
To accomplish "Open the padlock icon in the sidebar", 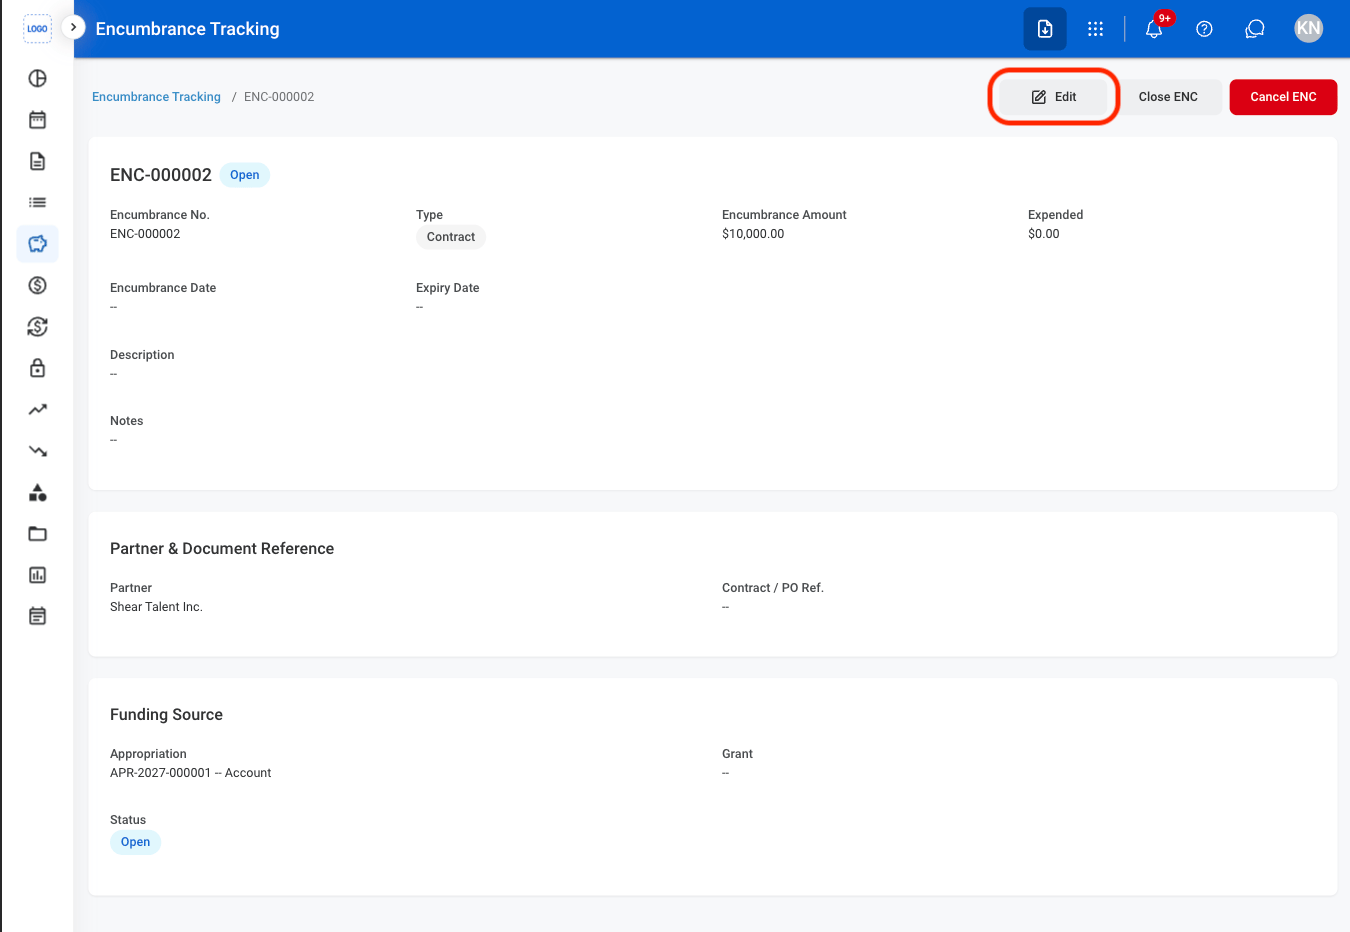I will (x=37, y=368).
